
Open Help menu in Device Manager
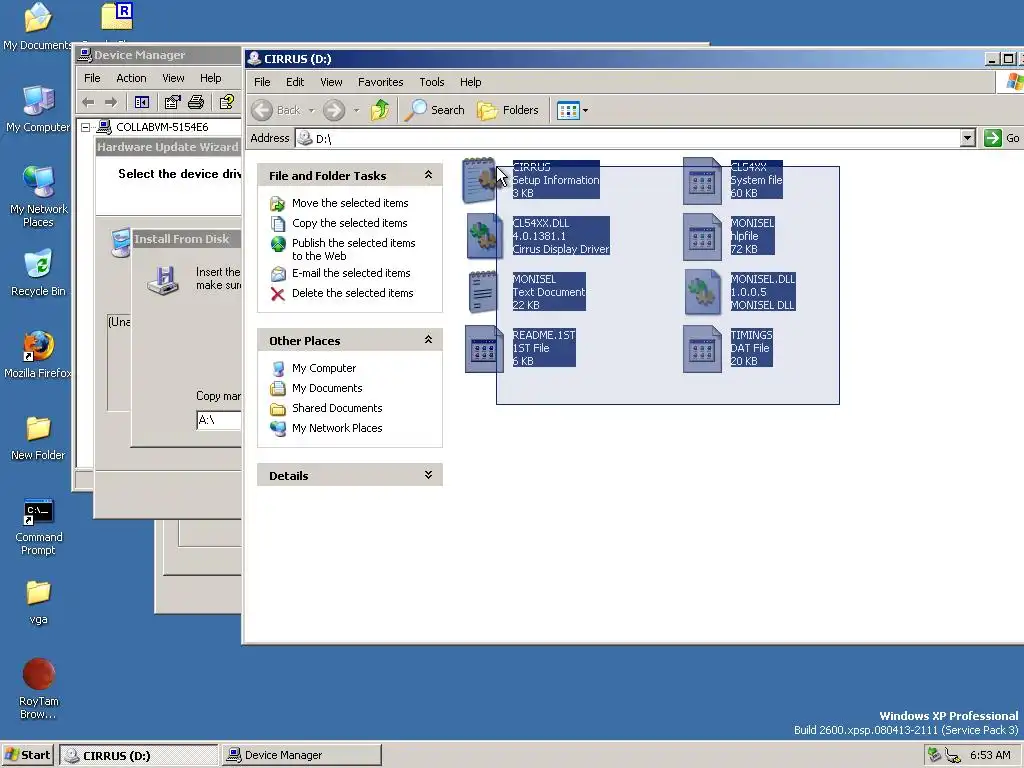[210, 78]
